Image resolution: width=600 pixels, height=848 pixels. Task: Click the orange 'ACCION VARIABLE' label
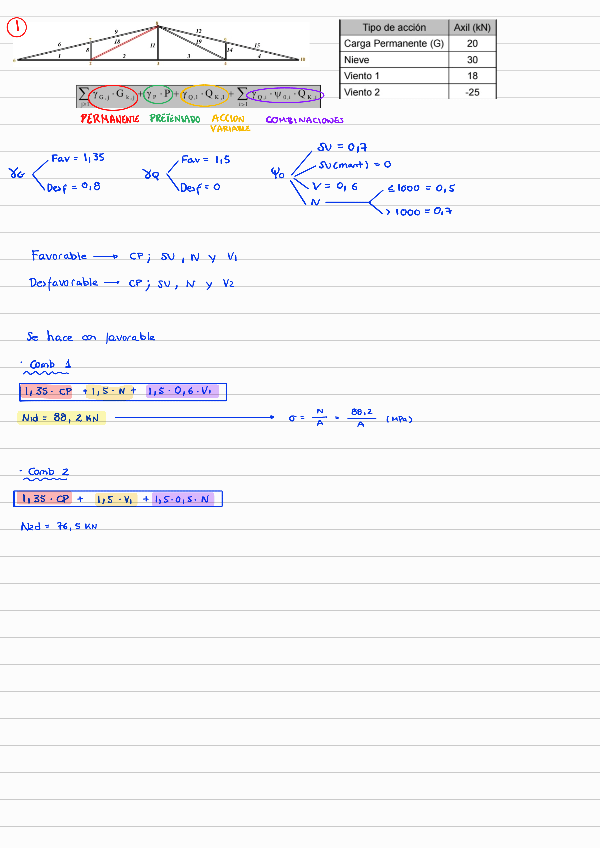230,123
